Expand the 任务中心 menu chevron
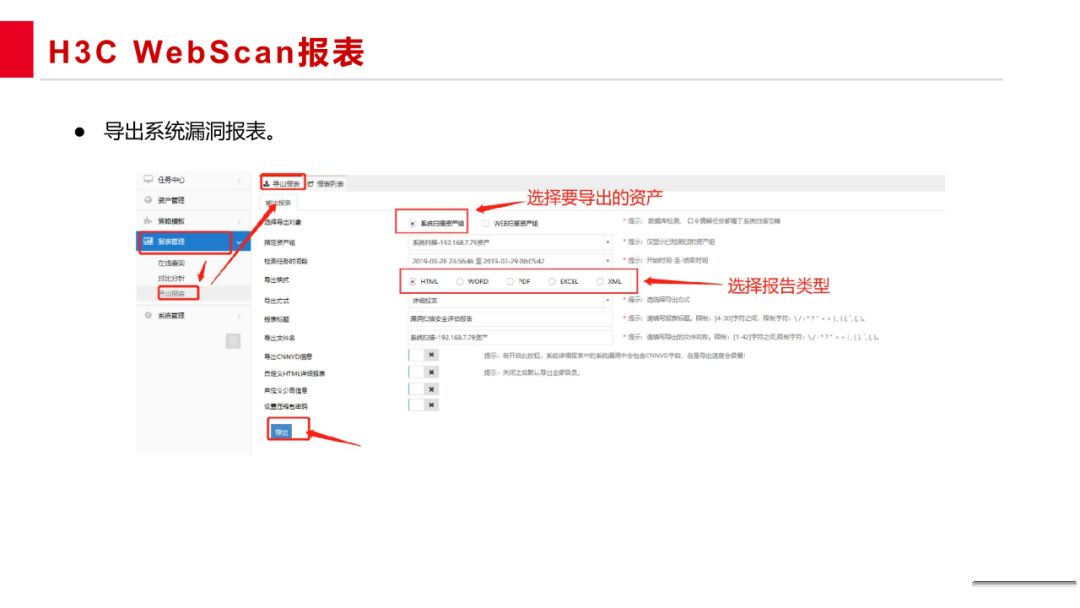Image resolution: width=1080 pixels, height=608 pixels. [240, 180]
